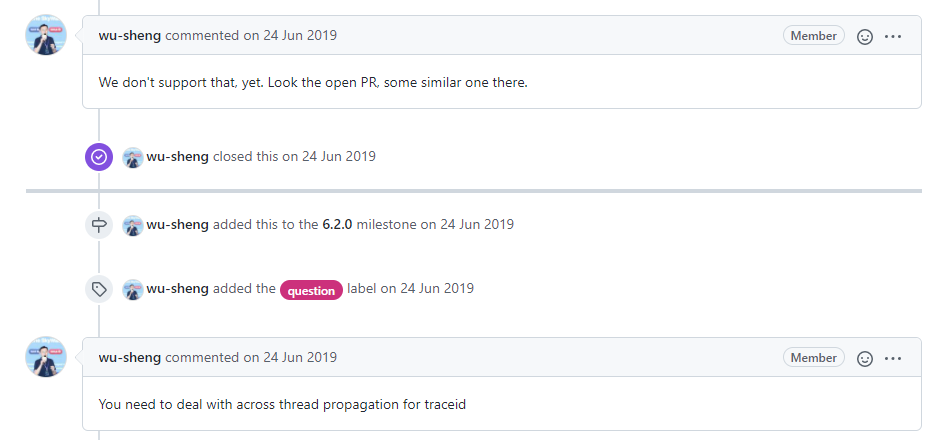Open the last comment's 24 Jun 2019 timestamp
This screenshot has height=440, width=933.
coord(299,358)
